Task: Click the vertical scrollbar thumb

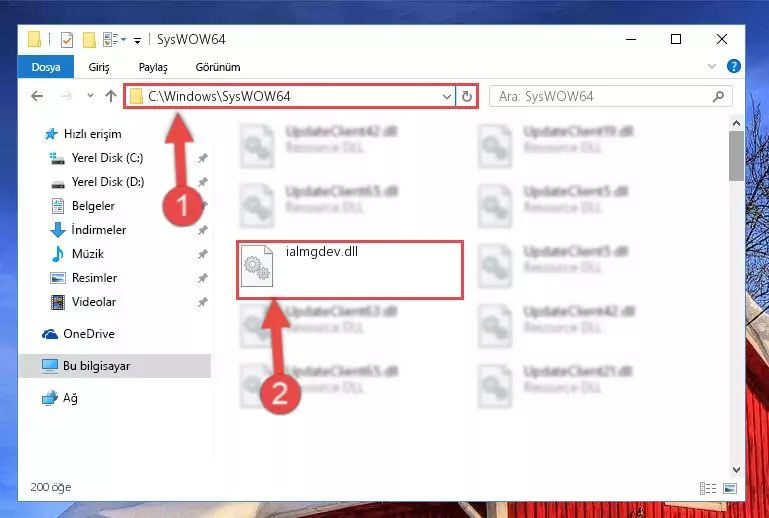Action: pyautogui.click(x=736, y=155)
